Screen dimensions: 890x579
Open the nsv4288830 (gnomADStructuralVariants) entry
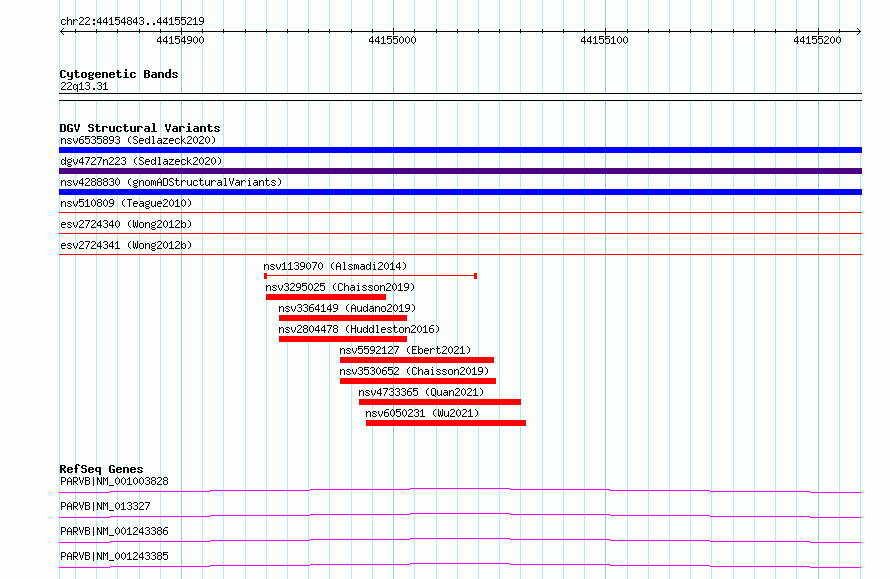(171, 182)
